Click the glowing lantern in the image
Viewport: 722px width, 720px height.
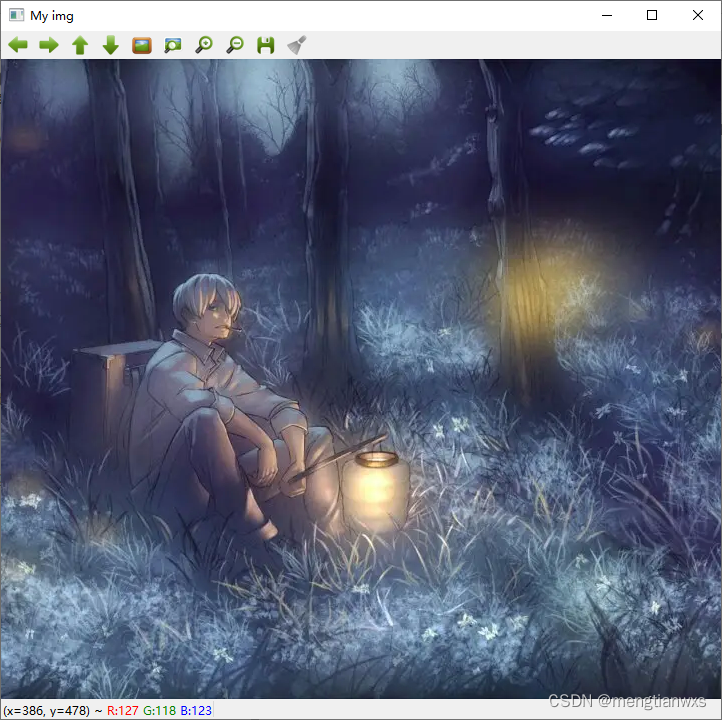374,489
